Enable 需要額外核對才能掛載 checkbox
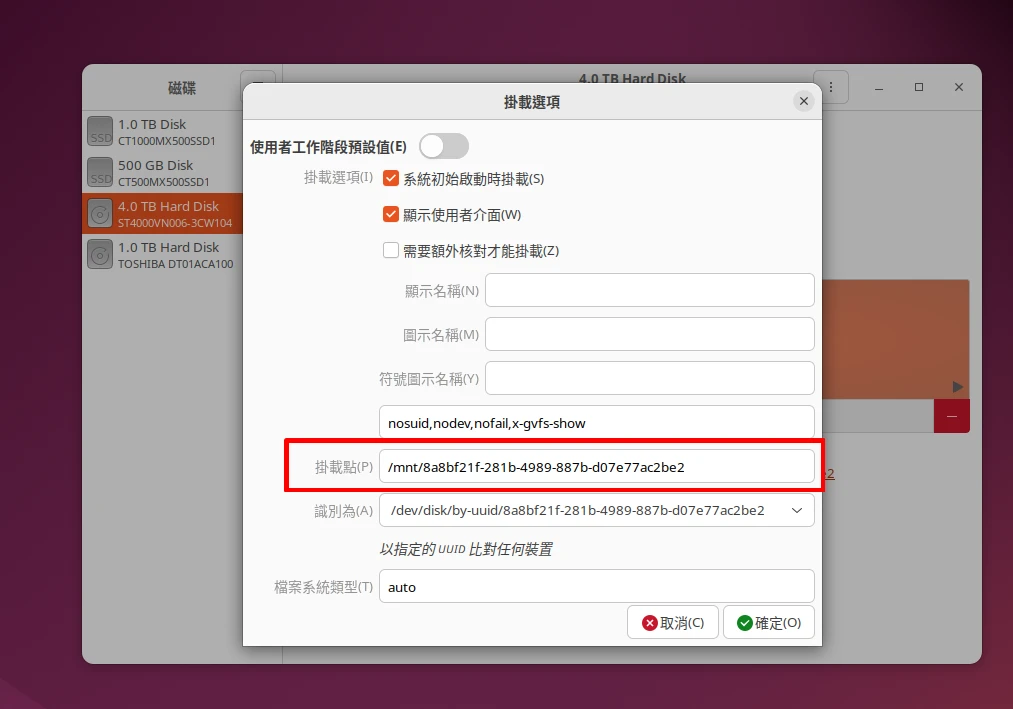This screenshot has width=1013, height=709. (391, 251)
